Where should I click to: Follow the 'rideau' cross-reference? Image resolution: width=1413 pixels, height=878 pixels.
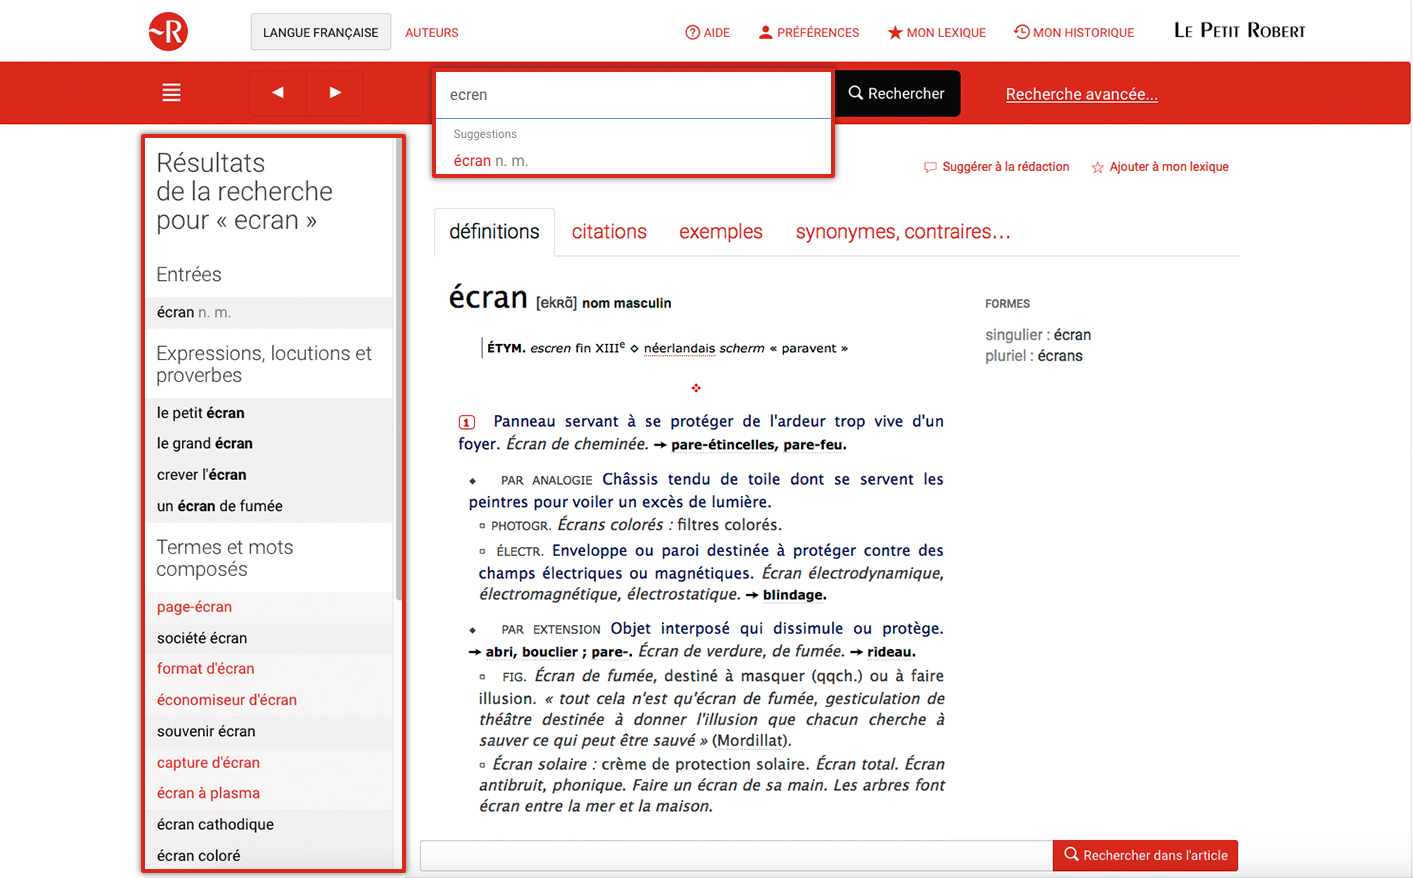tap(890, 652)
